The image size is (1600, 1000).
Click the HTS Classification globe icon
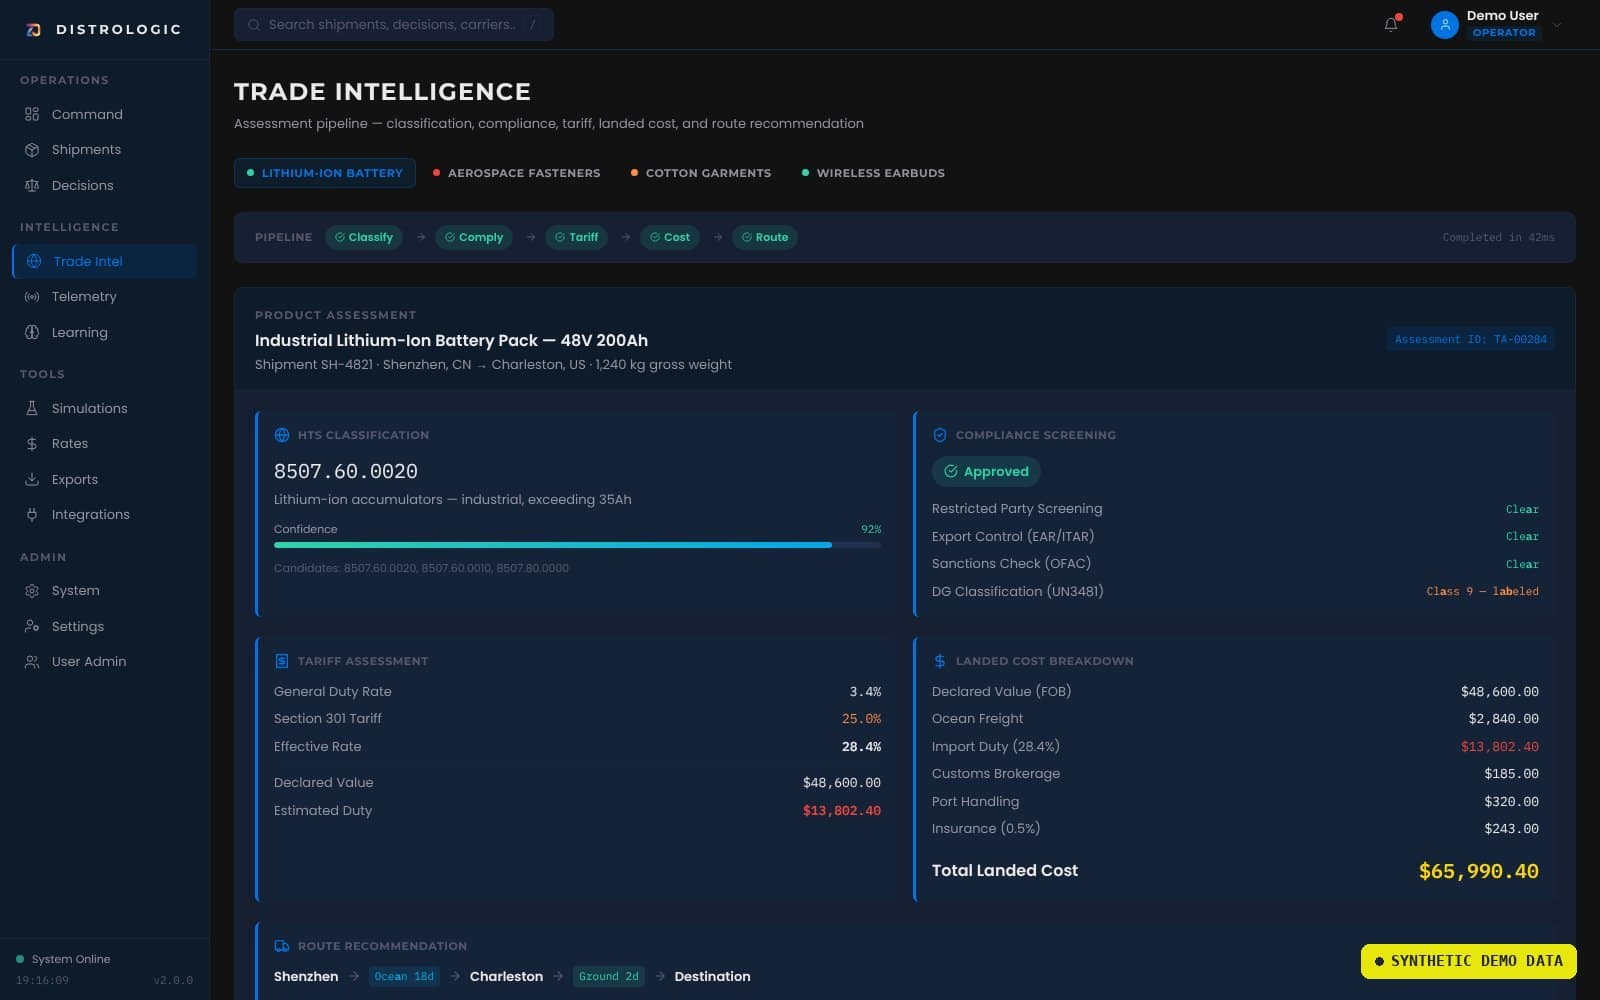[x=282, y=435]
